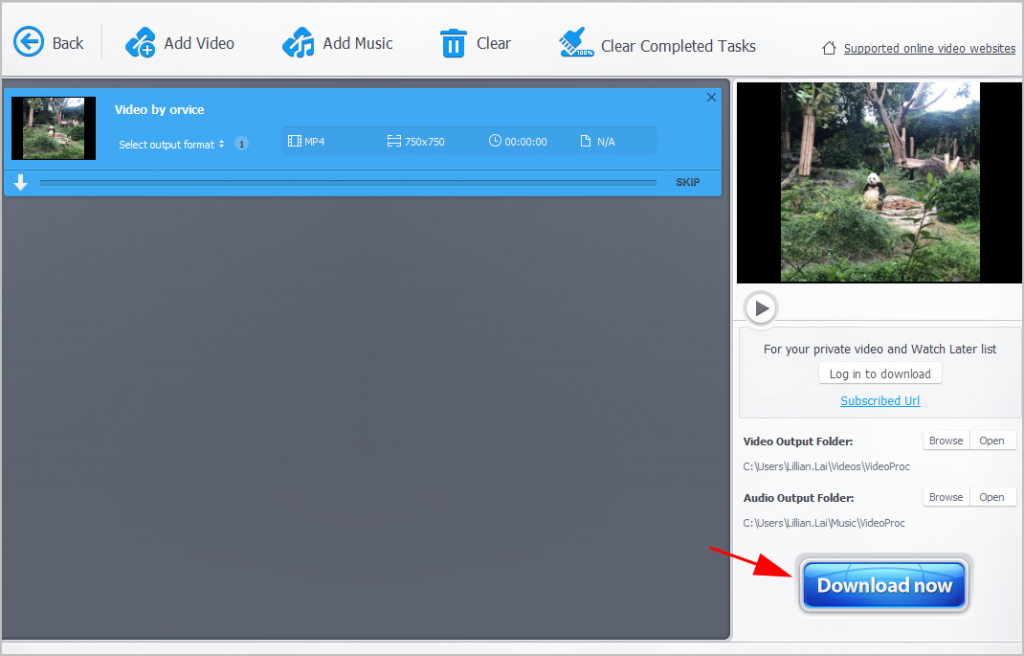Open the Audio Output Folder
The height and width of the screenshot is (656, 1024).
[992, 497]
